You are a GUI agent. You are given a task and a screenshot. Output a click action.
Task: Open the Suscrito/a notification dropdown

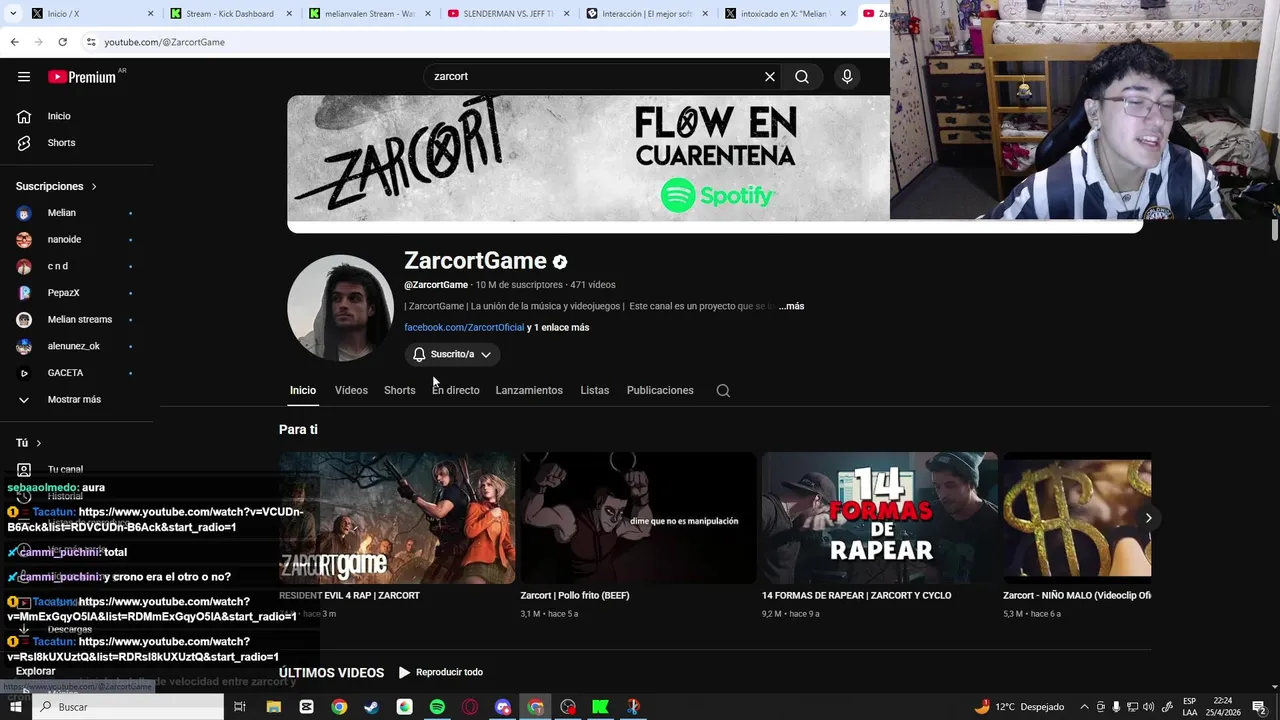[x=452, y=354]
